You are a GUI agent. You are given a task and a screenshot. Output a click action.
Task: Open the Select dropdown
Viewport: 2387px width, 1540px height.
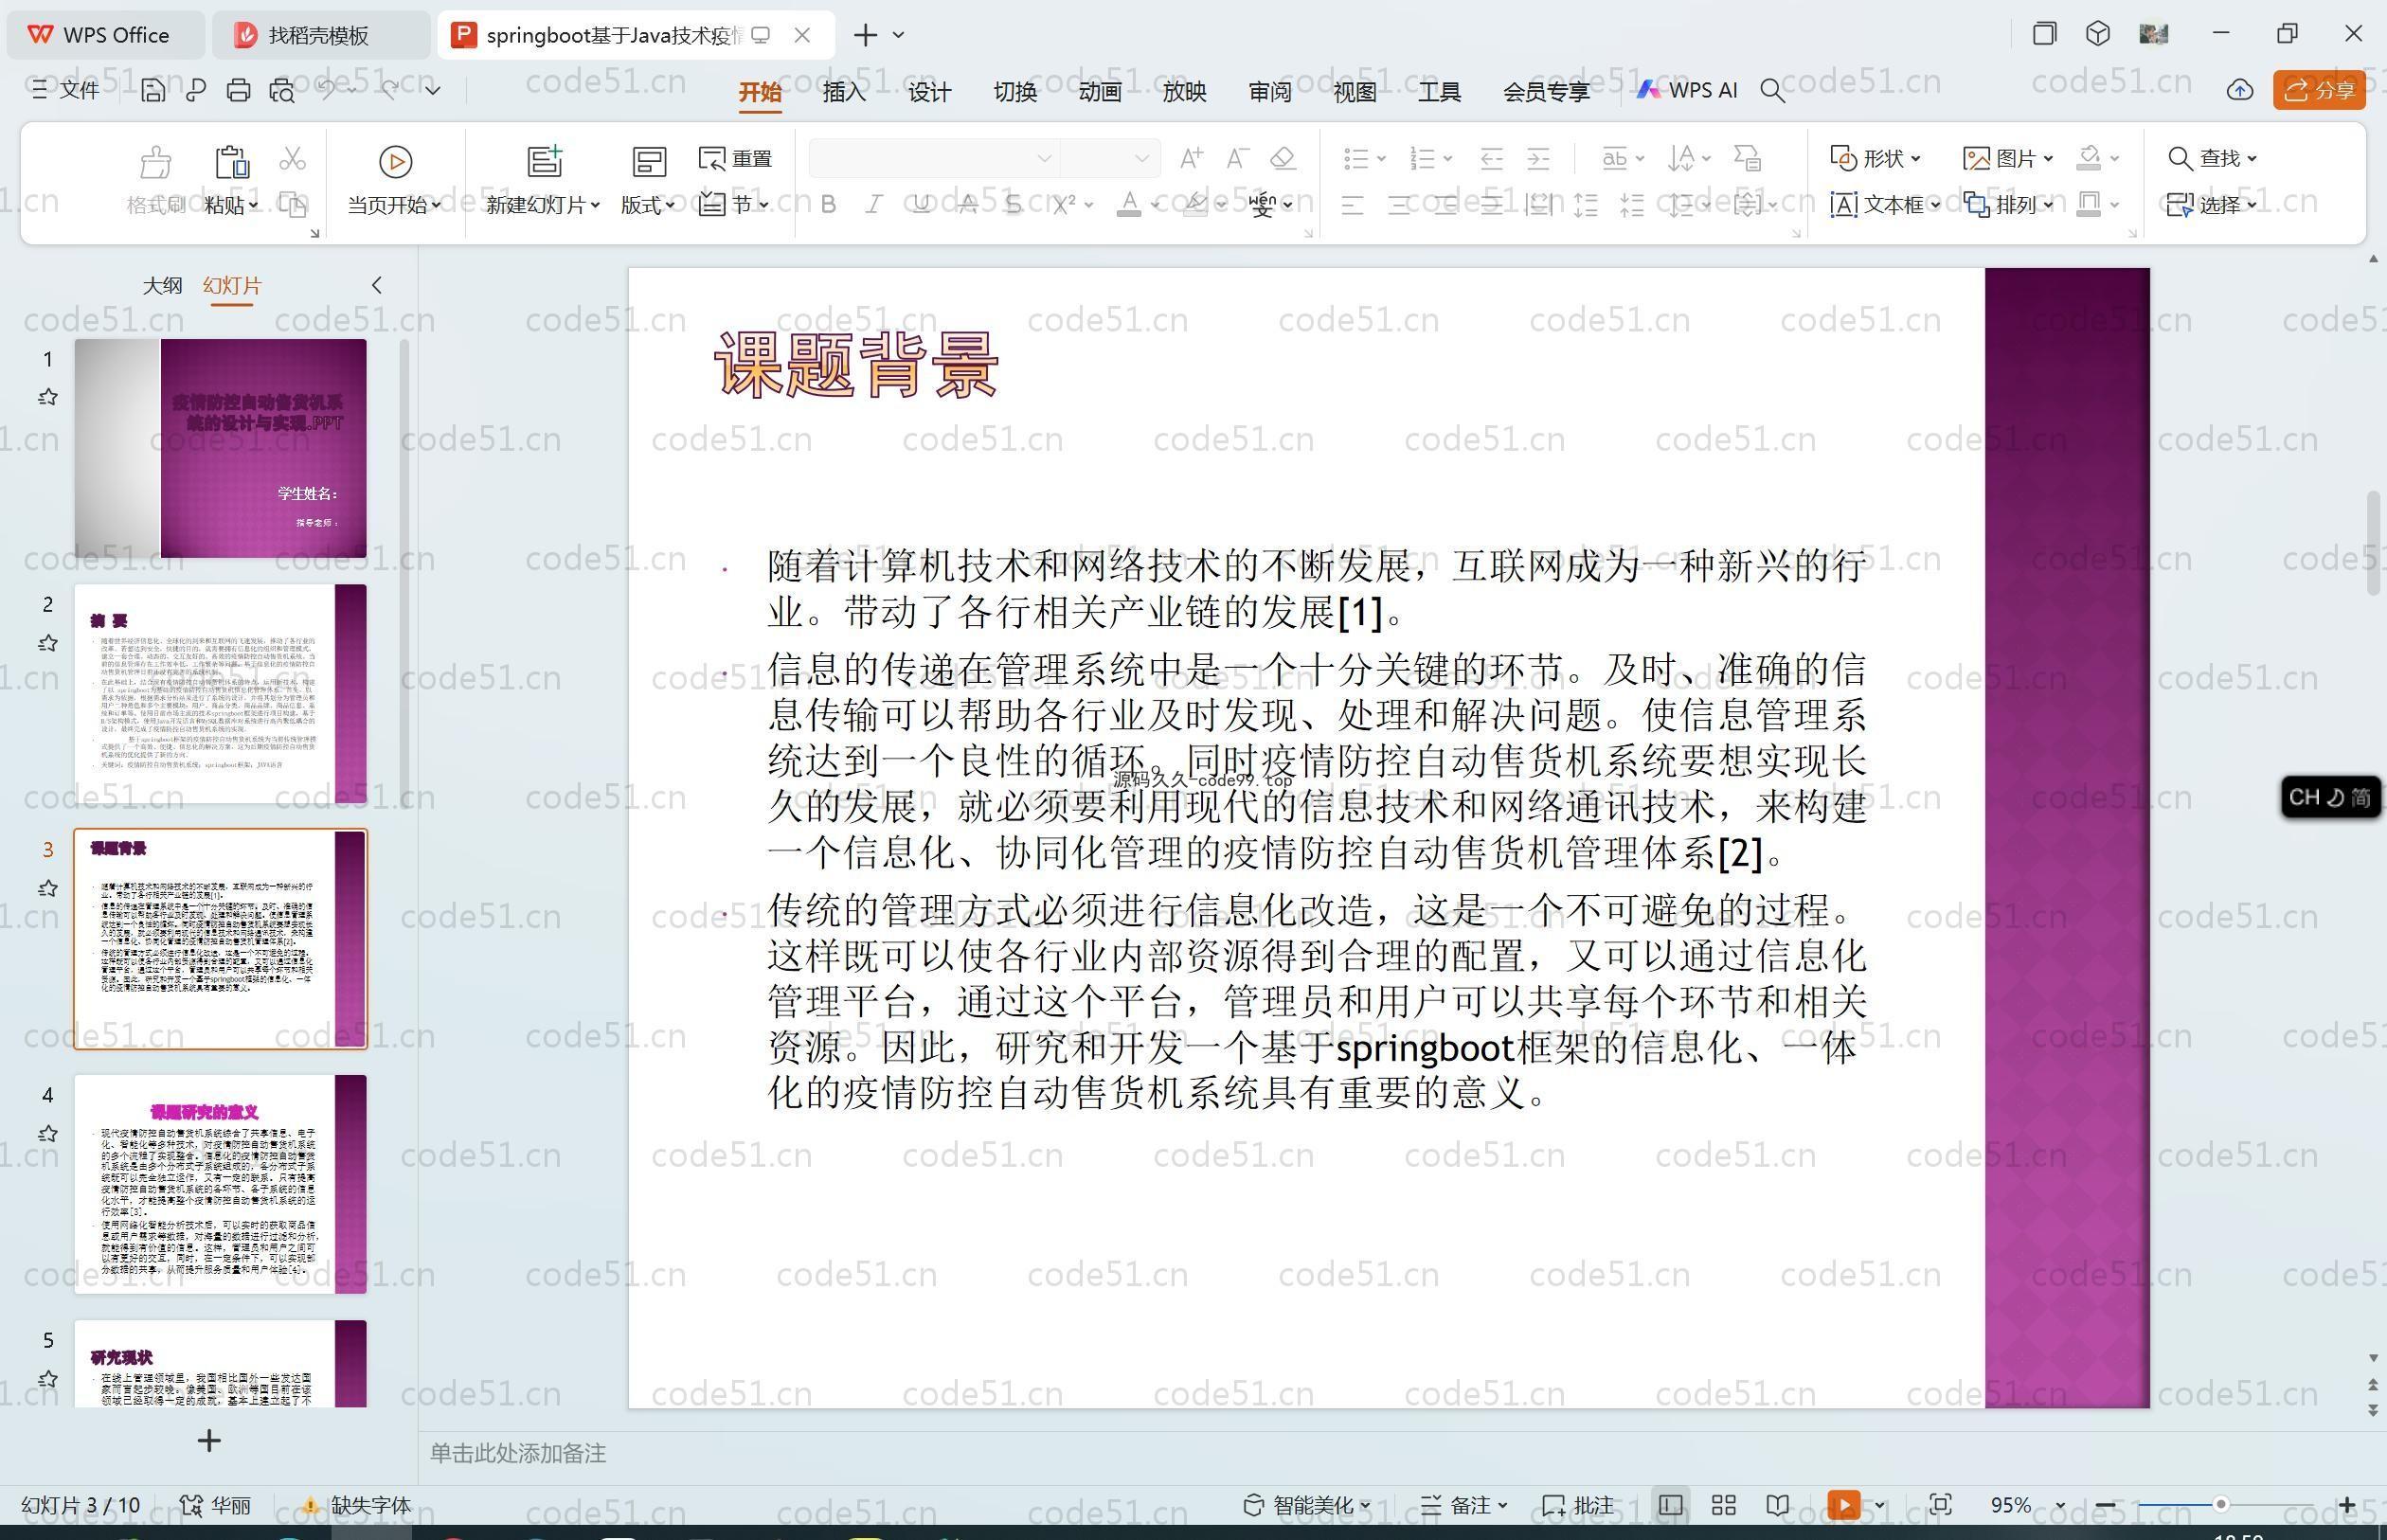(x=2212, y=205)
